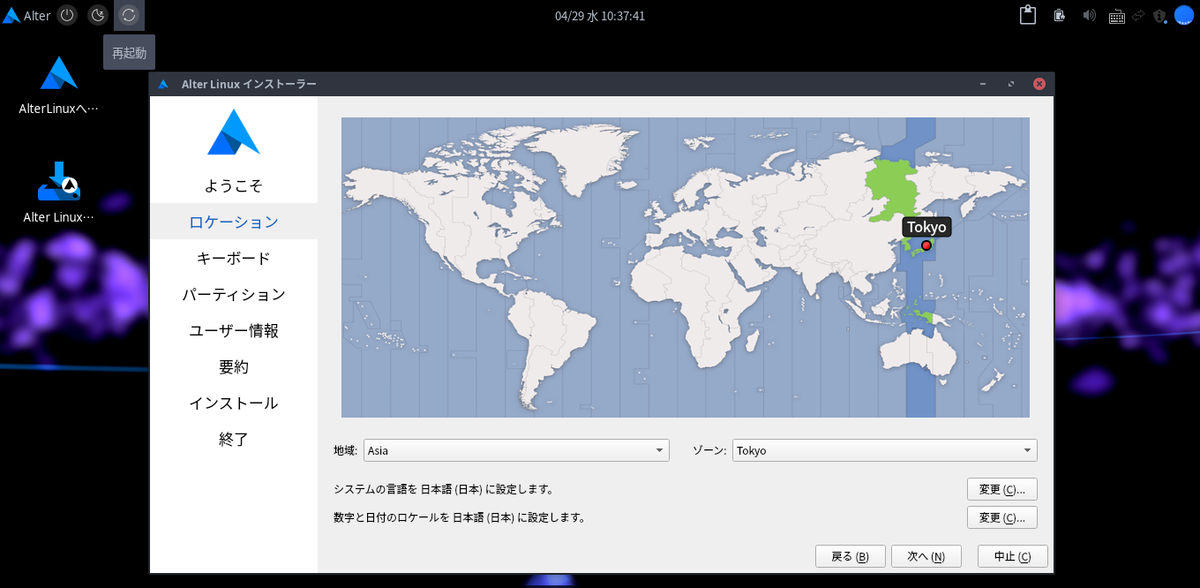This screenshot has width=1200, height=588.
Task: Click the 再起動 tooltip label
Action: (129, 52)
